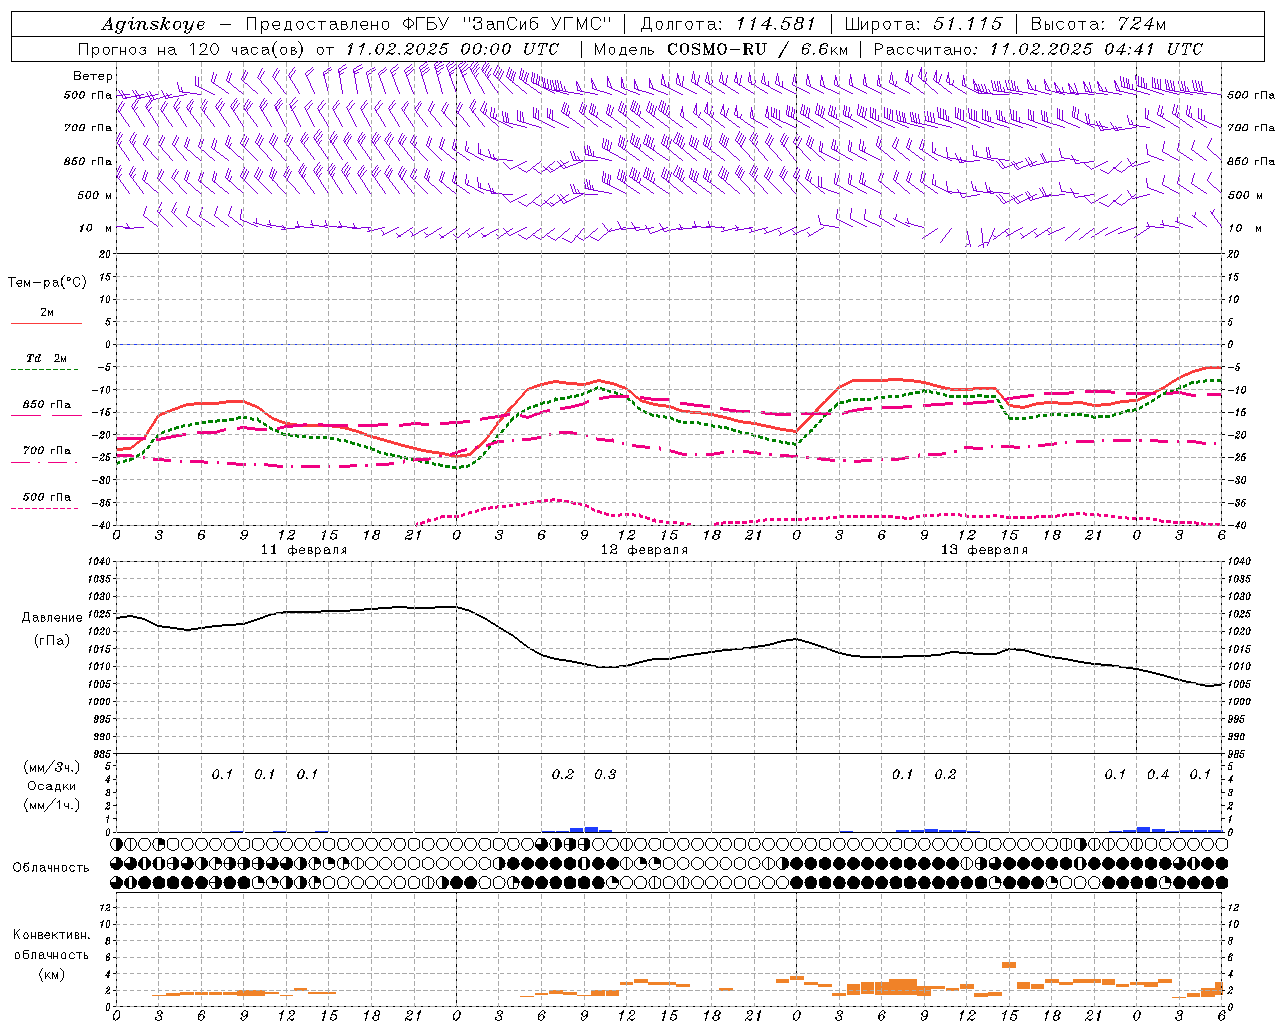The height and width of the screenshot is (1024, 1280).
Task: Click the 0.4 precipitation value
Action: tap(1158, 774)
